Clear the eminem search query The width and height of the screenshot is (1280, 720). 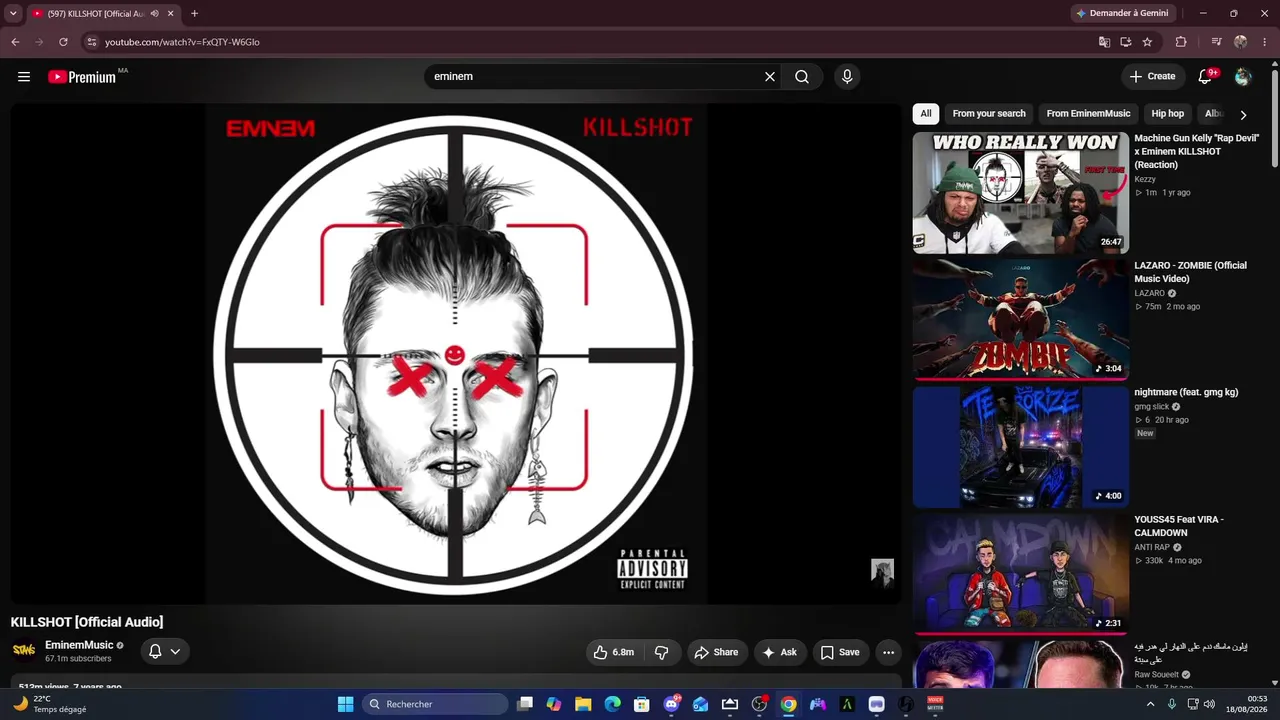tap(770, 77)
